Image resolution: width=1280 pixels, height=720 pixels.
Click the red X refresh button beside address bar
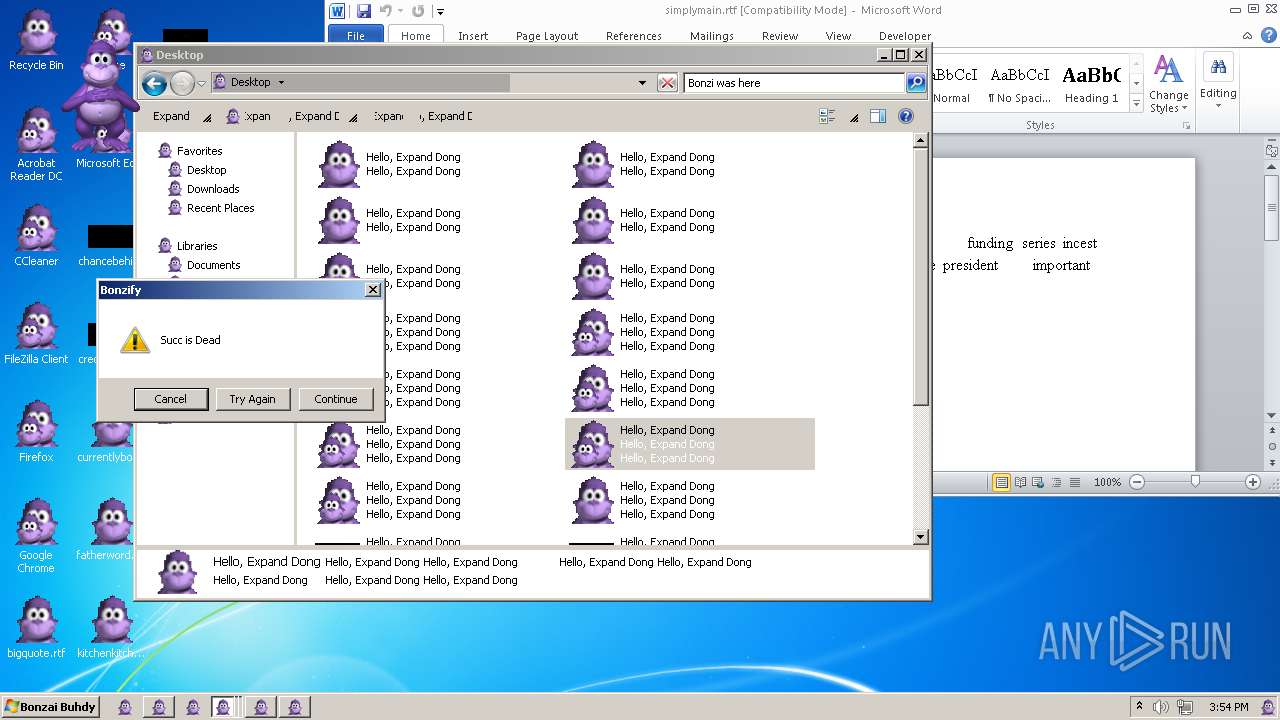pyautogui.click(x=667, y=83)
